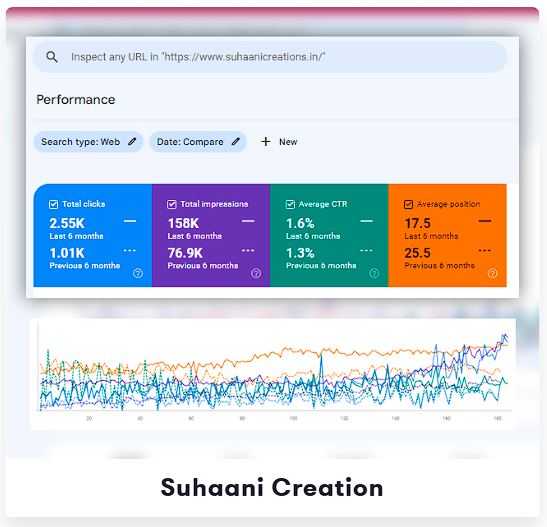Click the search magnifier icon
This screenshot has height=527, width=547.
click(52, 57)
